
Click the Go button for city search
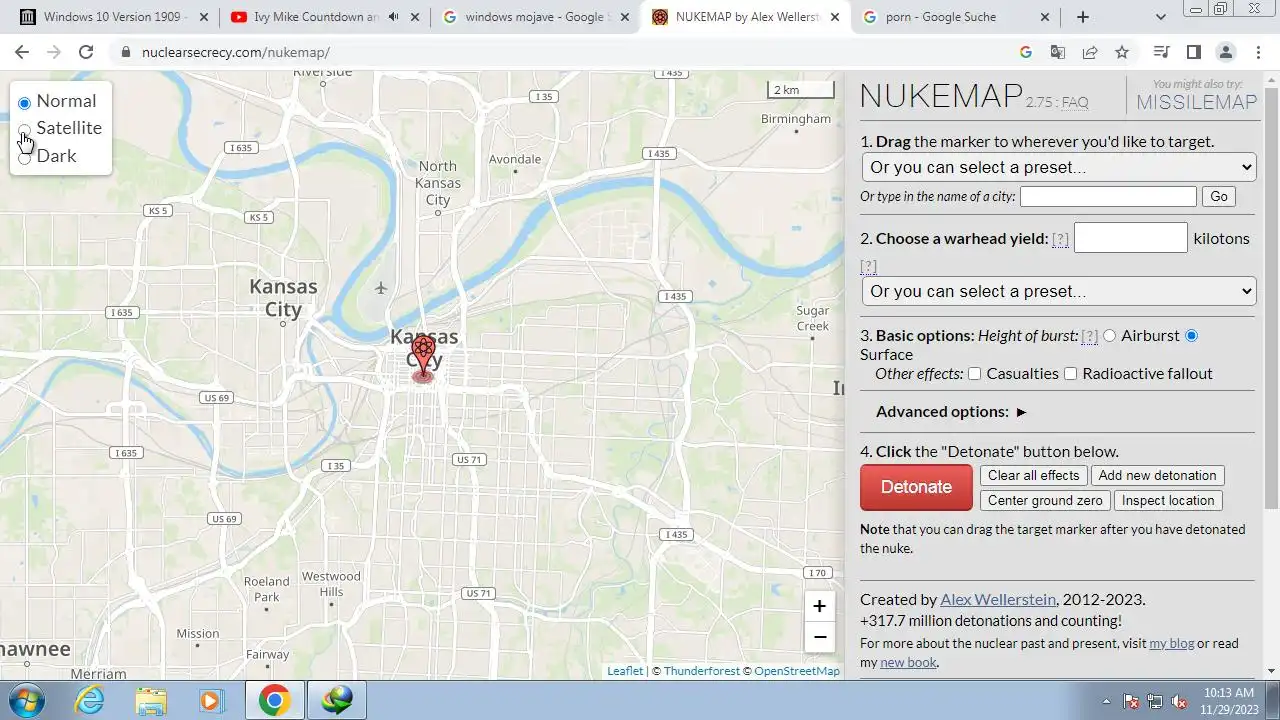1219,197
